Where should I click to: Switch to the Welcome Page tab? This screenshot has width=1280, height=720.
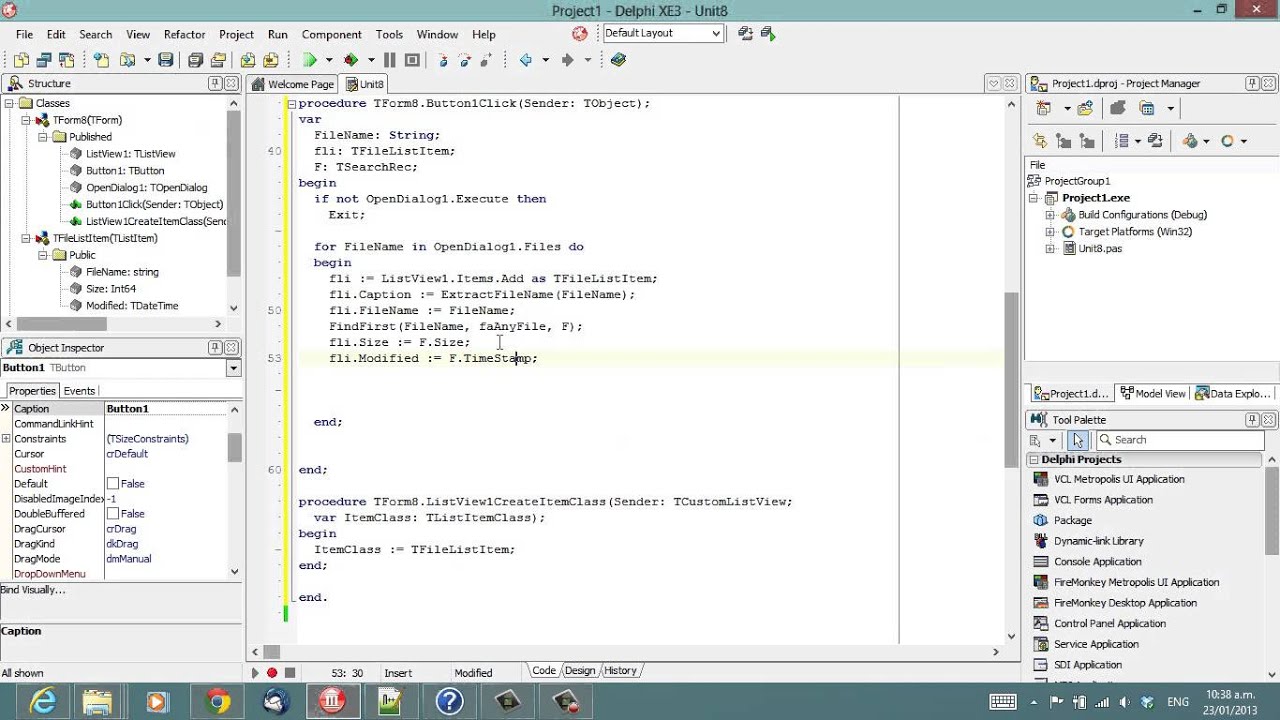coord(293,84)
